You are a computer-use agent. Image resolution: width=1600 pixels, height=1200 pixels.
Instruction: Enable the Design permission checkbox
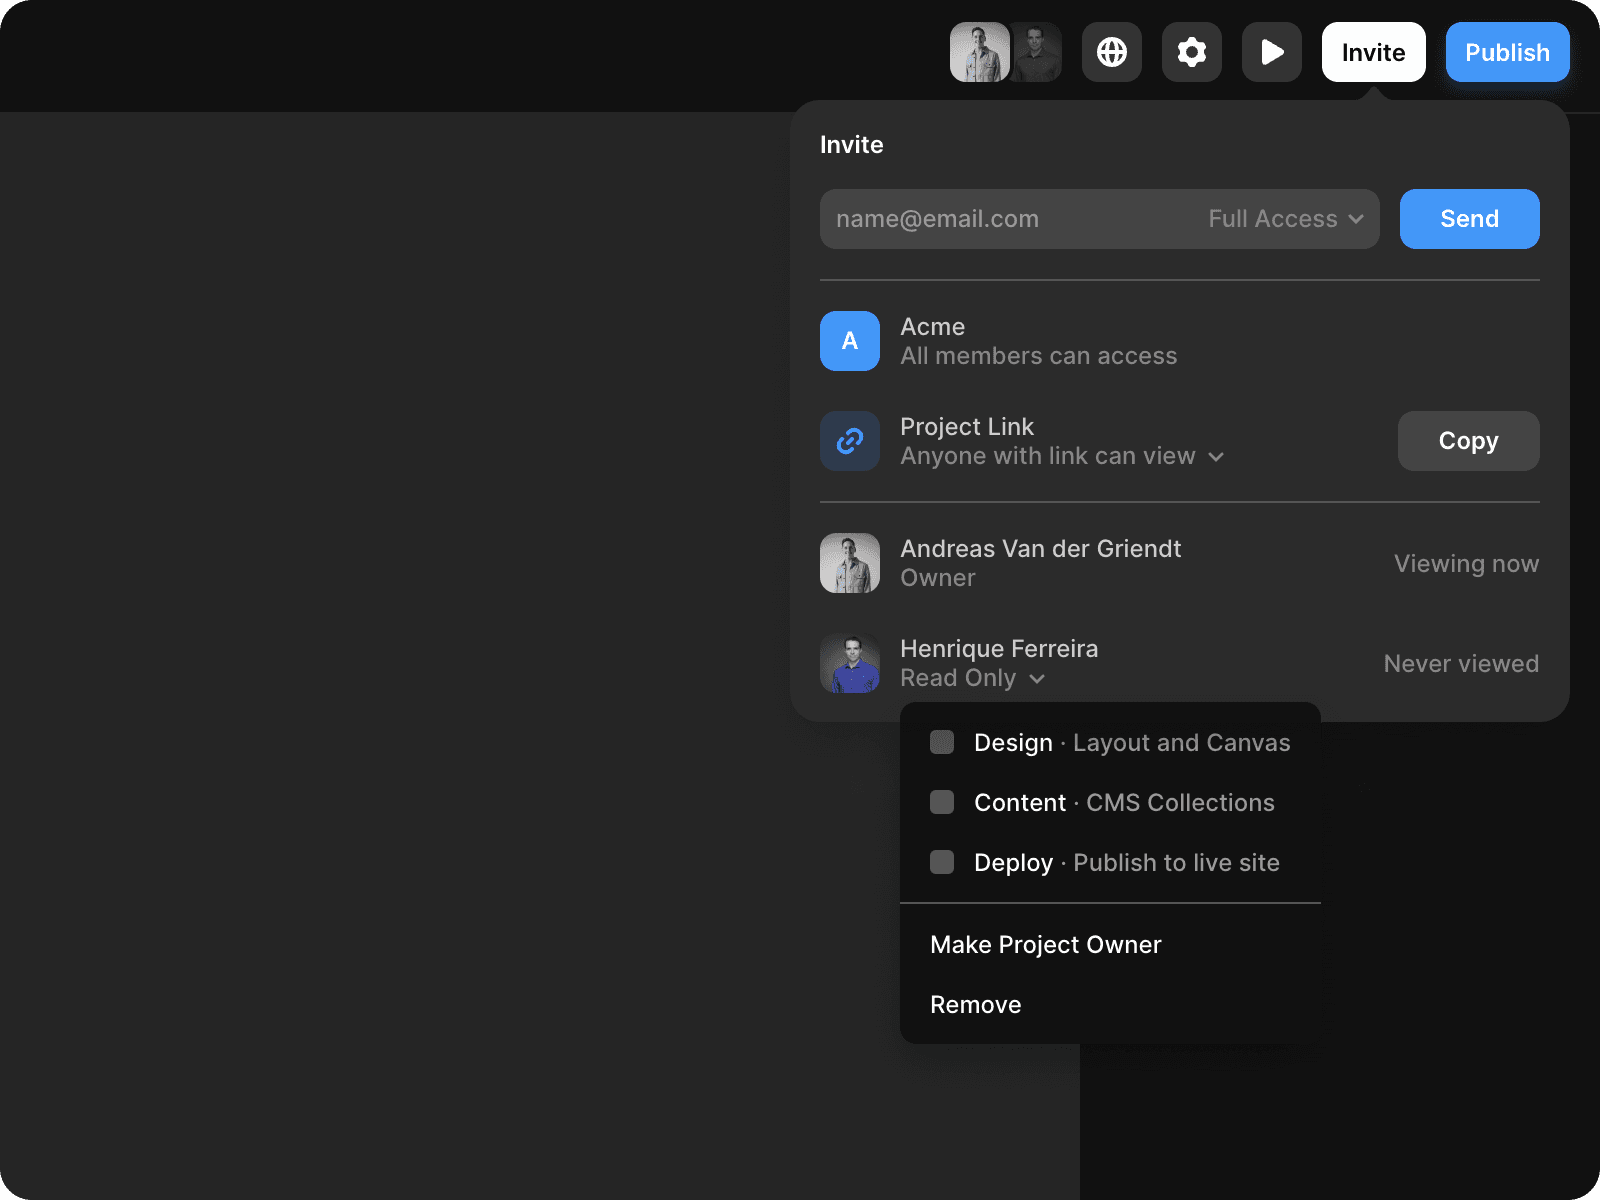point(942,742)
